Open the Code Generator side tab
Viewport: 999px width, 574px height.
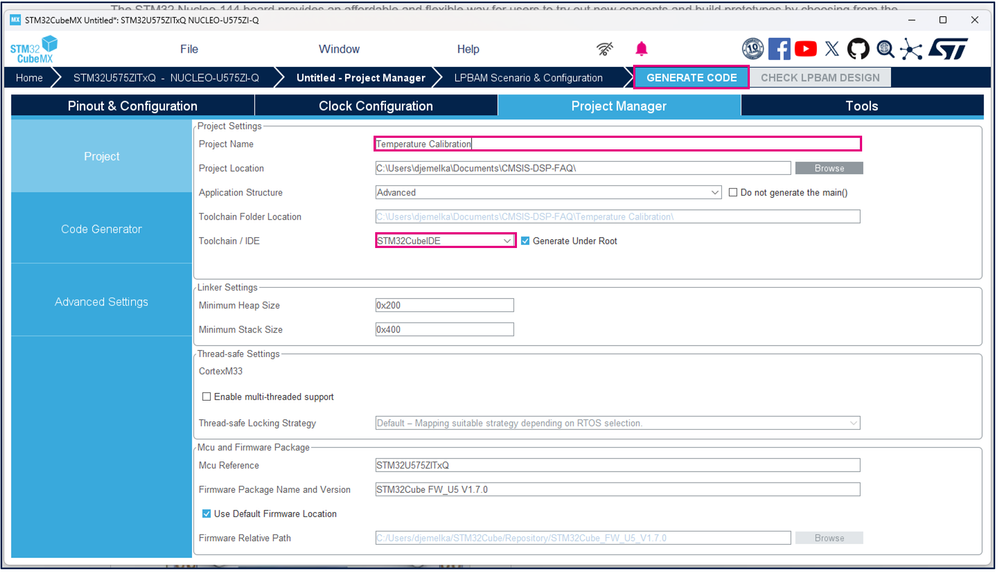click(x=101, y=229)
